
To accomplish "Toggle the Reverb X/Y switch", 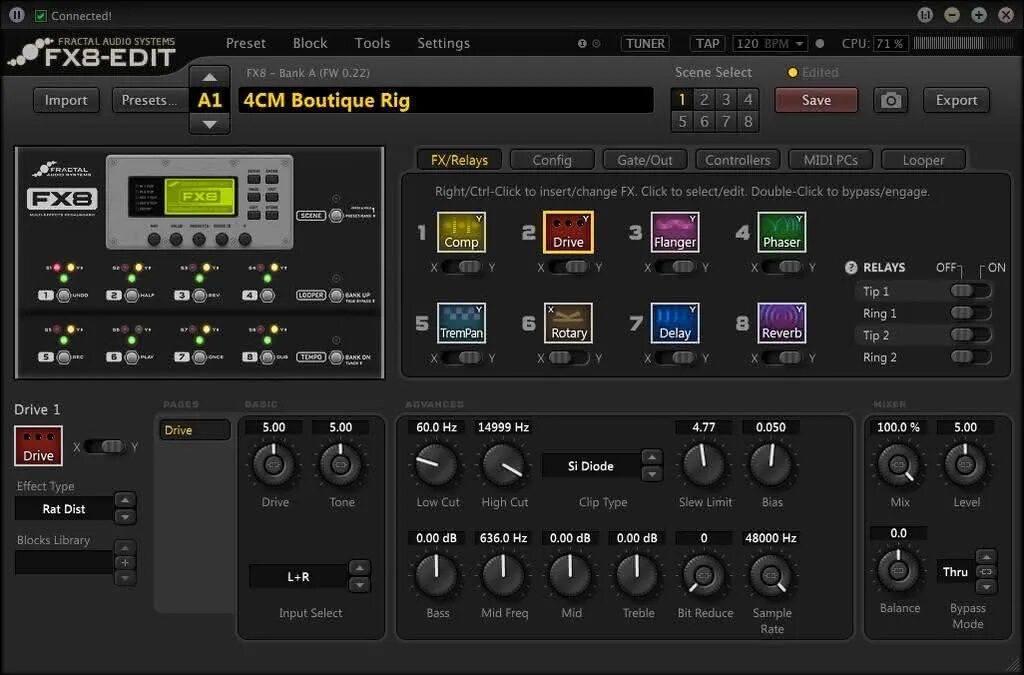I will click(x=782, y=358).
